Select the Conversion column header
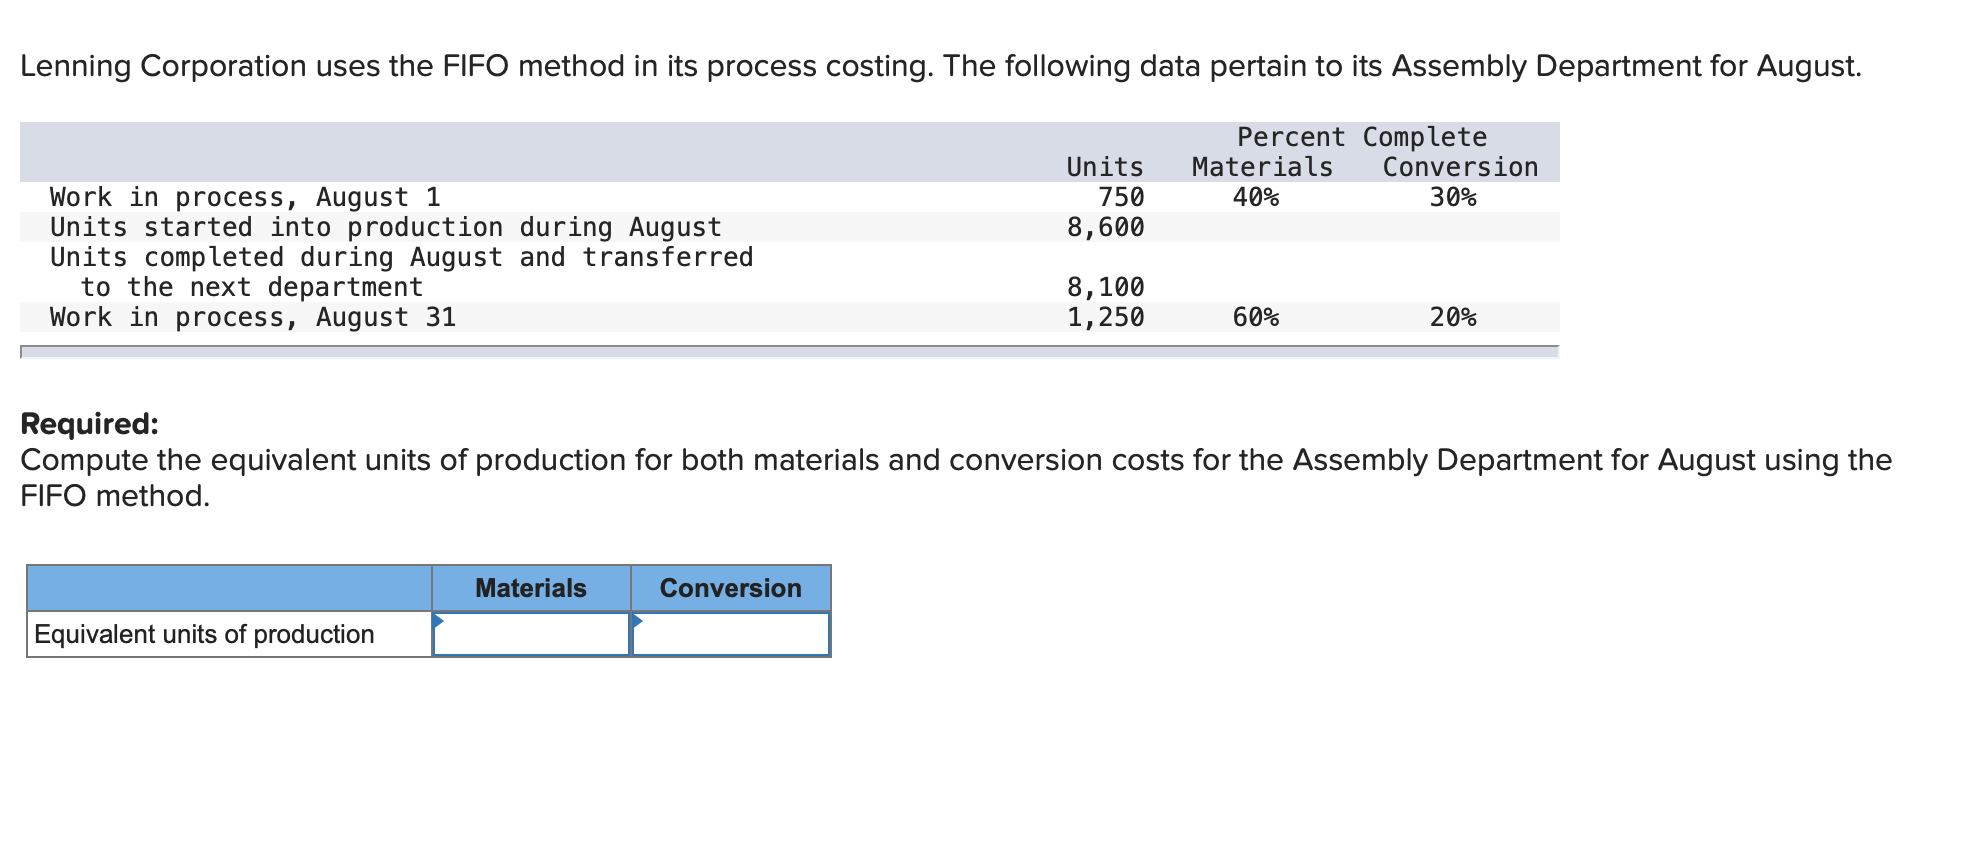 [x=730, y=588]
